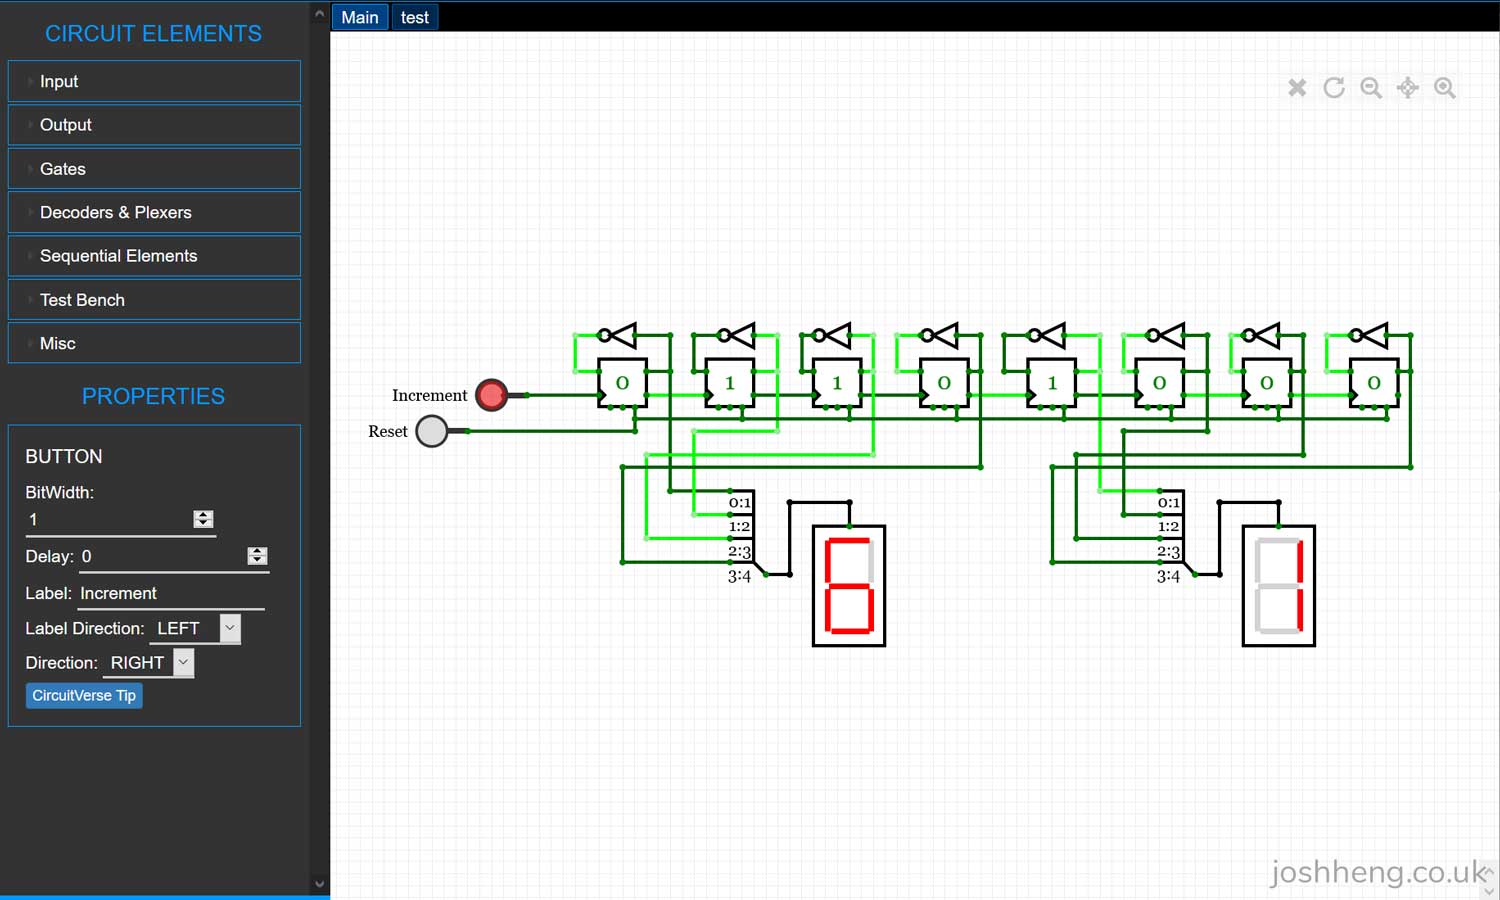Click the left seven-segment display showing 6
This screenshot has height=900, width=1500.
(x=848, y=586)
